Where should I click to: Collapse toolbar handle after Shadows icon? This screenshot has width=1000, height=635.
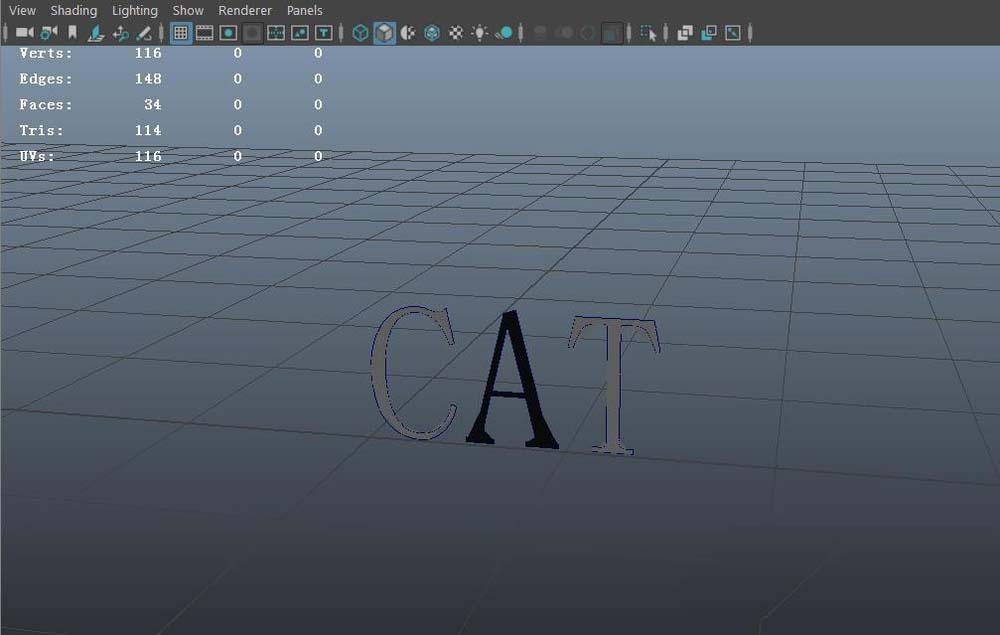click(521, 33)
